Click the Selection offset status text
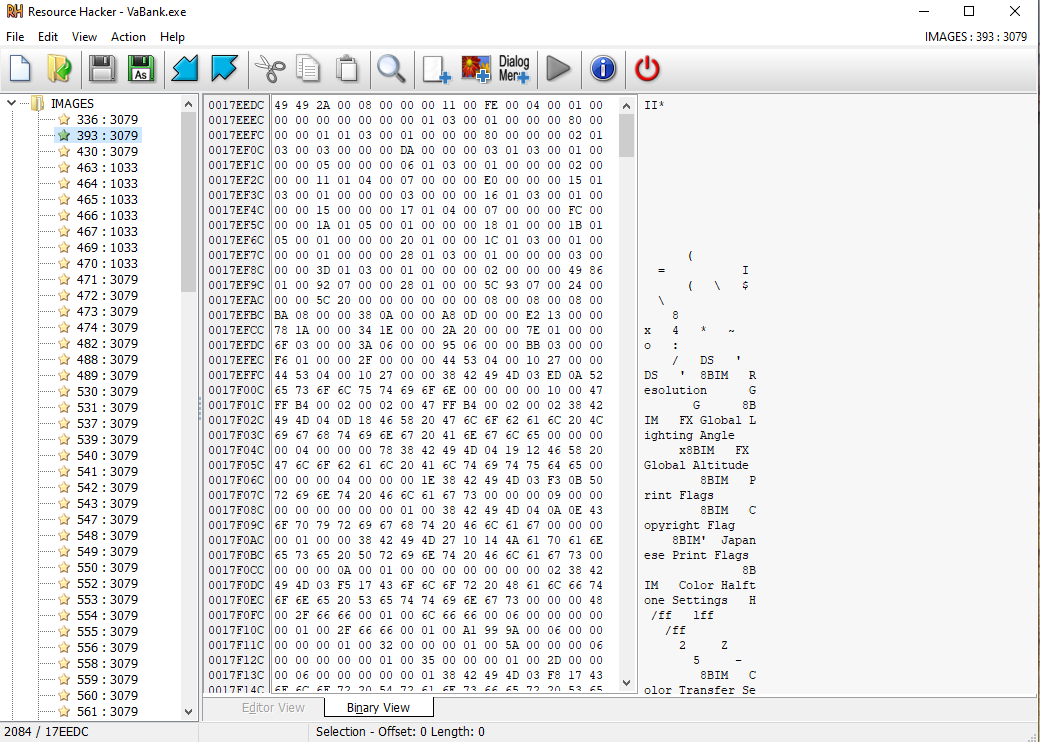The image size is (1040, 742). click(400, 731)
